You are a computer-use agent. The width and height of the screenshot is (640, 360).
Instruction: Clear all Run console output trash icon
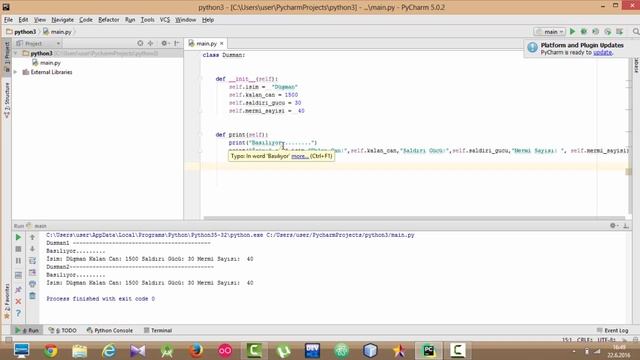pyautogui.click(x=32, y=296)
